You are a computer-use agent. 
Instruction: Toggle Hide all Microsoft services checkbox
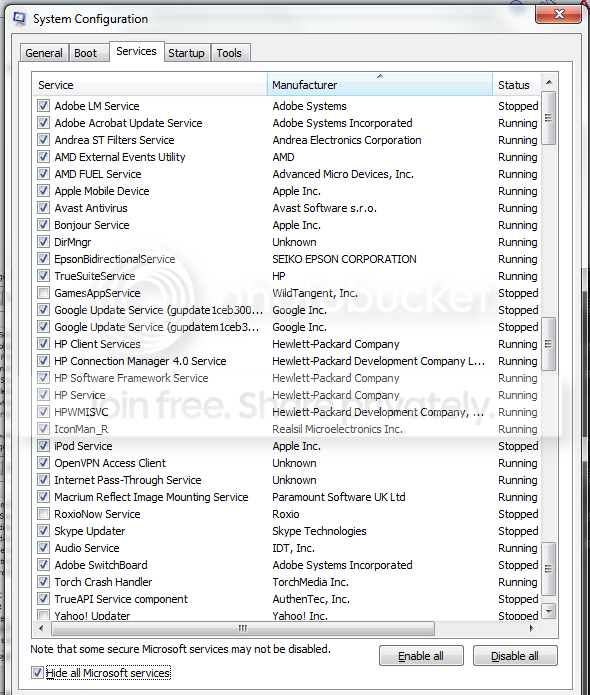(37, 673)
